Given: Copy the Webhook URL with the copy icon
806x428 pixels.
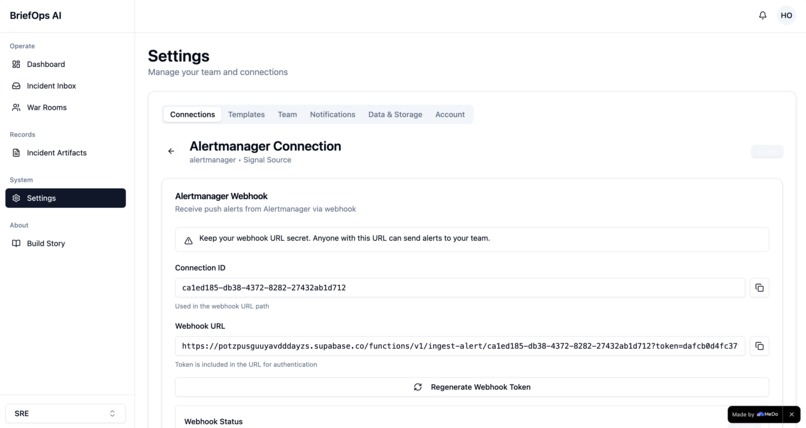Looking at the screenshot, I should click(759, 346).
